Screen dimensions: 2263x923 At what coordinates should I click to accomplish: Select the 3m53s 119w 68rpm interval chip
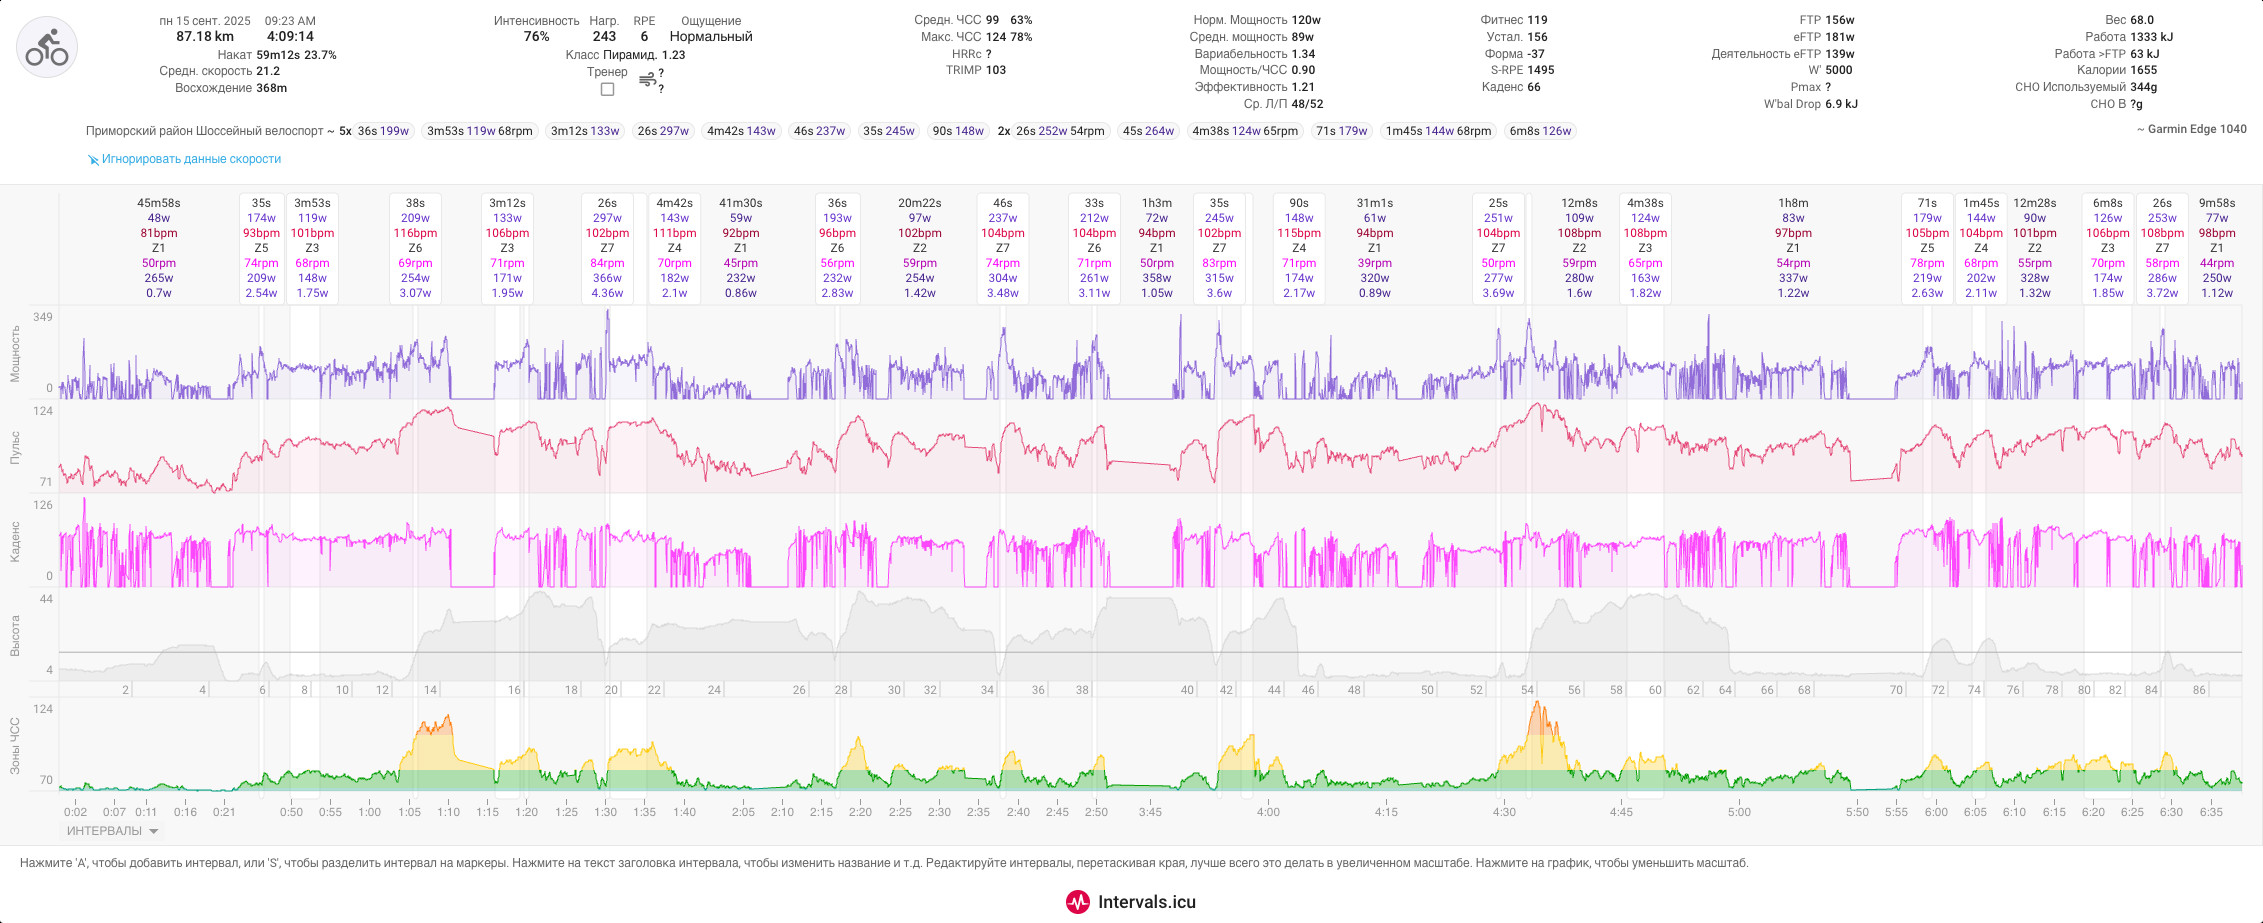(x=480, y=131)
